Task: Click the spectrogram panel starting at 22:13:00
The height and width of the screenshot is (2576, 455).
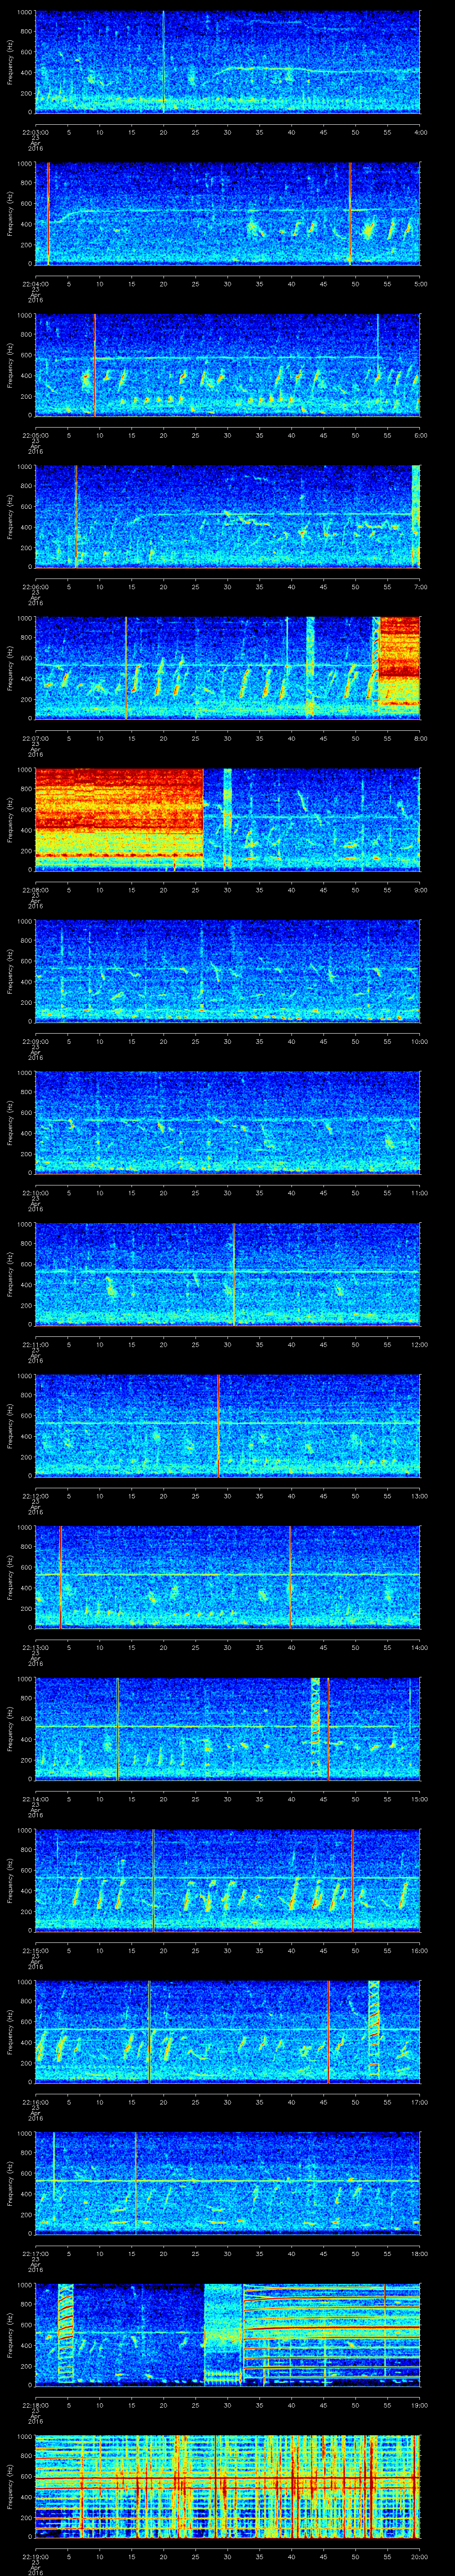Action: 228,1577
